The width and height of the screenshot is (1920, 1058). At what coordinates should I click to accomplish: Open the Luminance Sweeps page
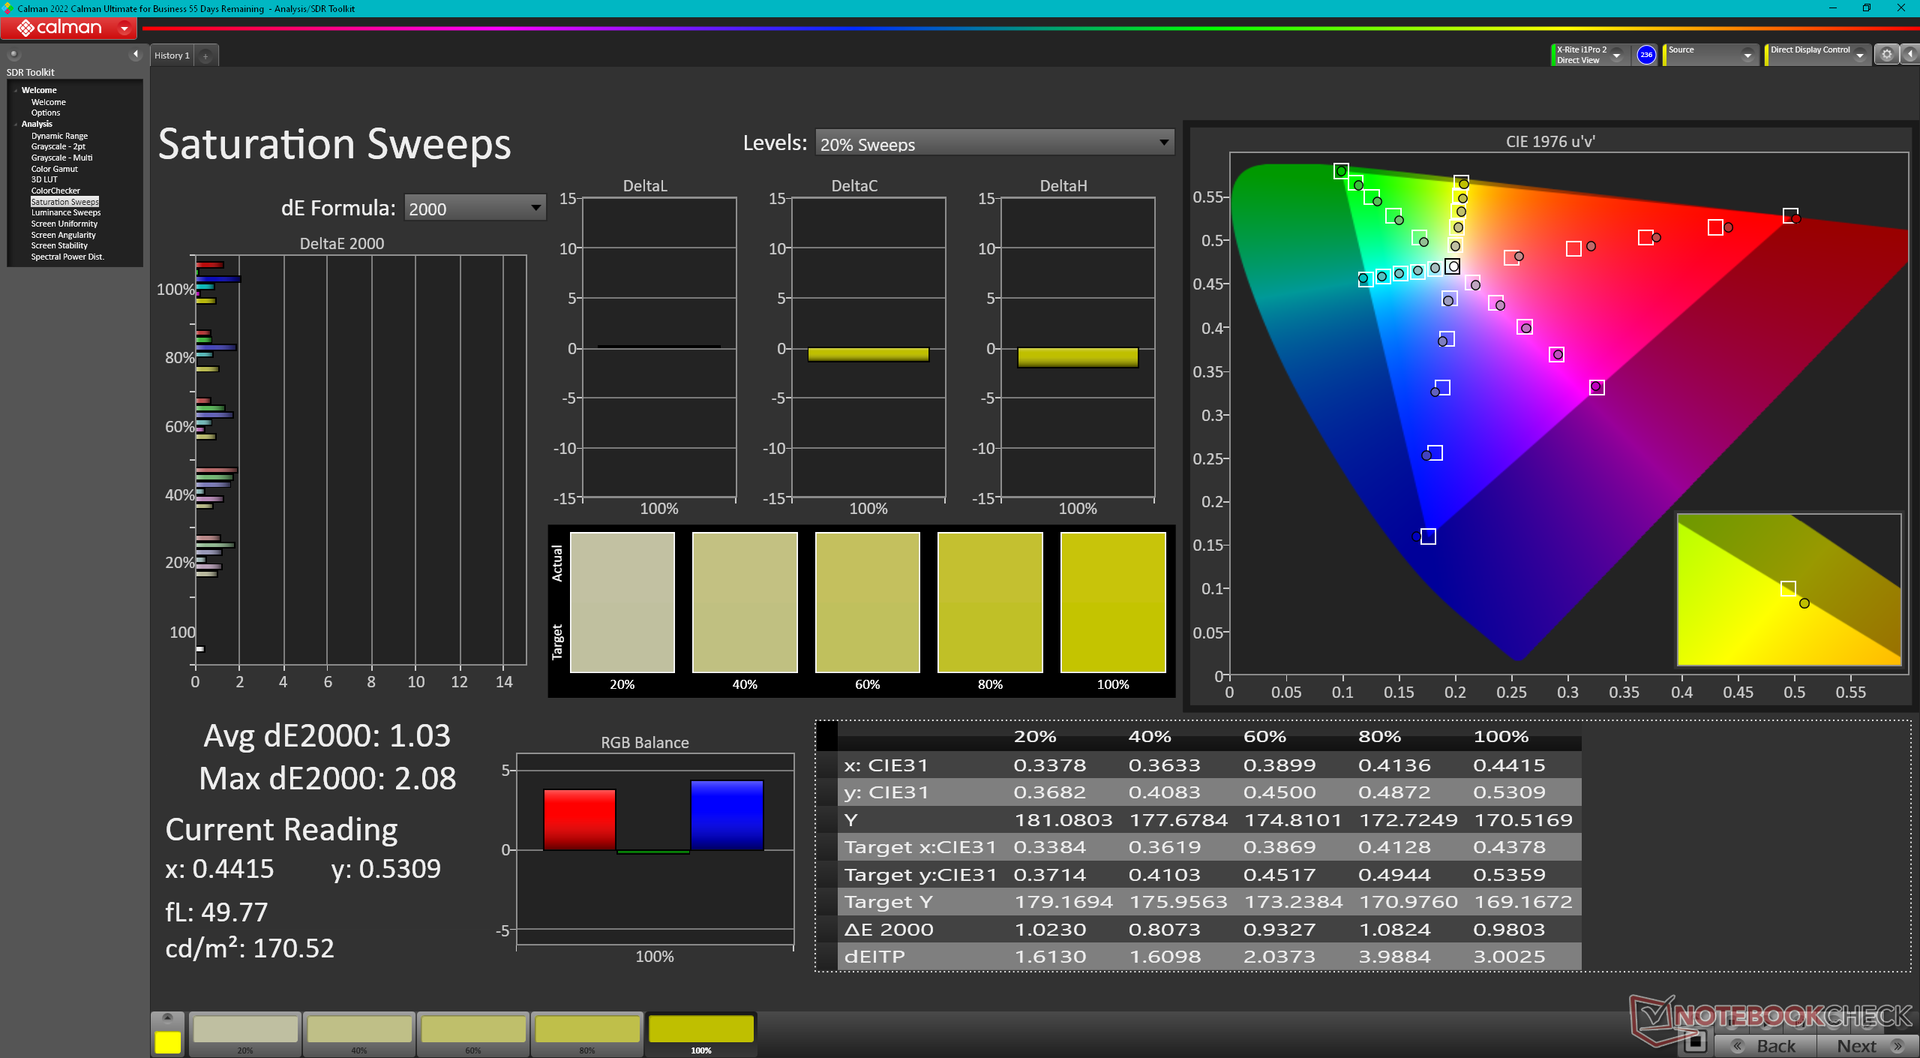(x=66, y=213)
